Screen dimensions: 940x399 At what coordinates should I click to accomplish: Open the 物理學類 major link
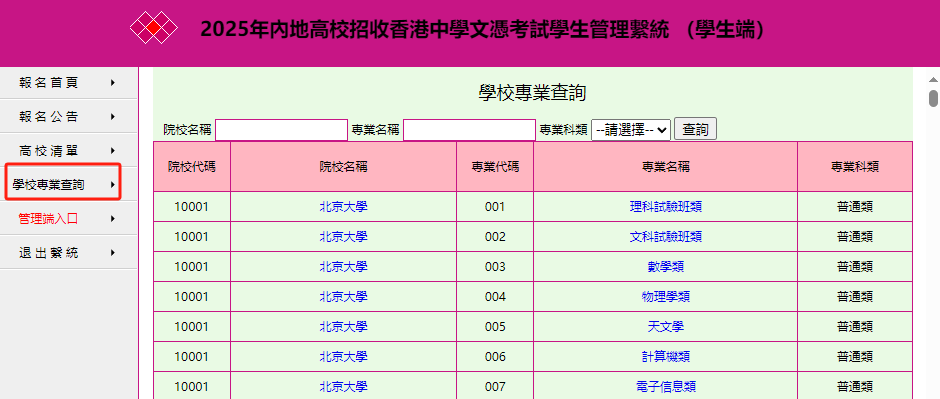click(x=665, y=297)
